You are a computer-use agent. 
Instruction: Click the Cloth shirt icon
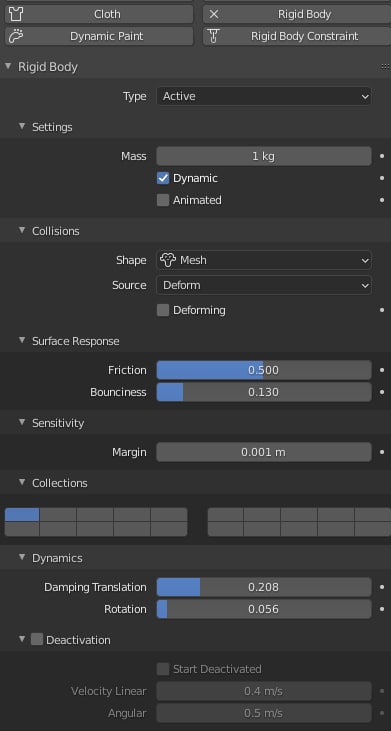(16, 14)
